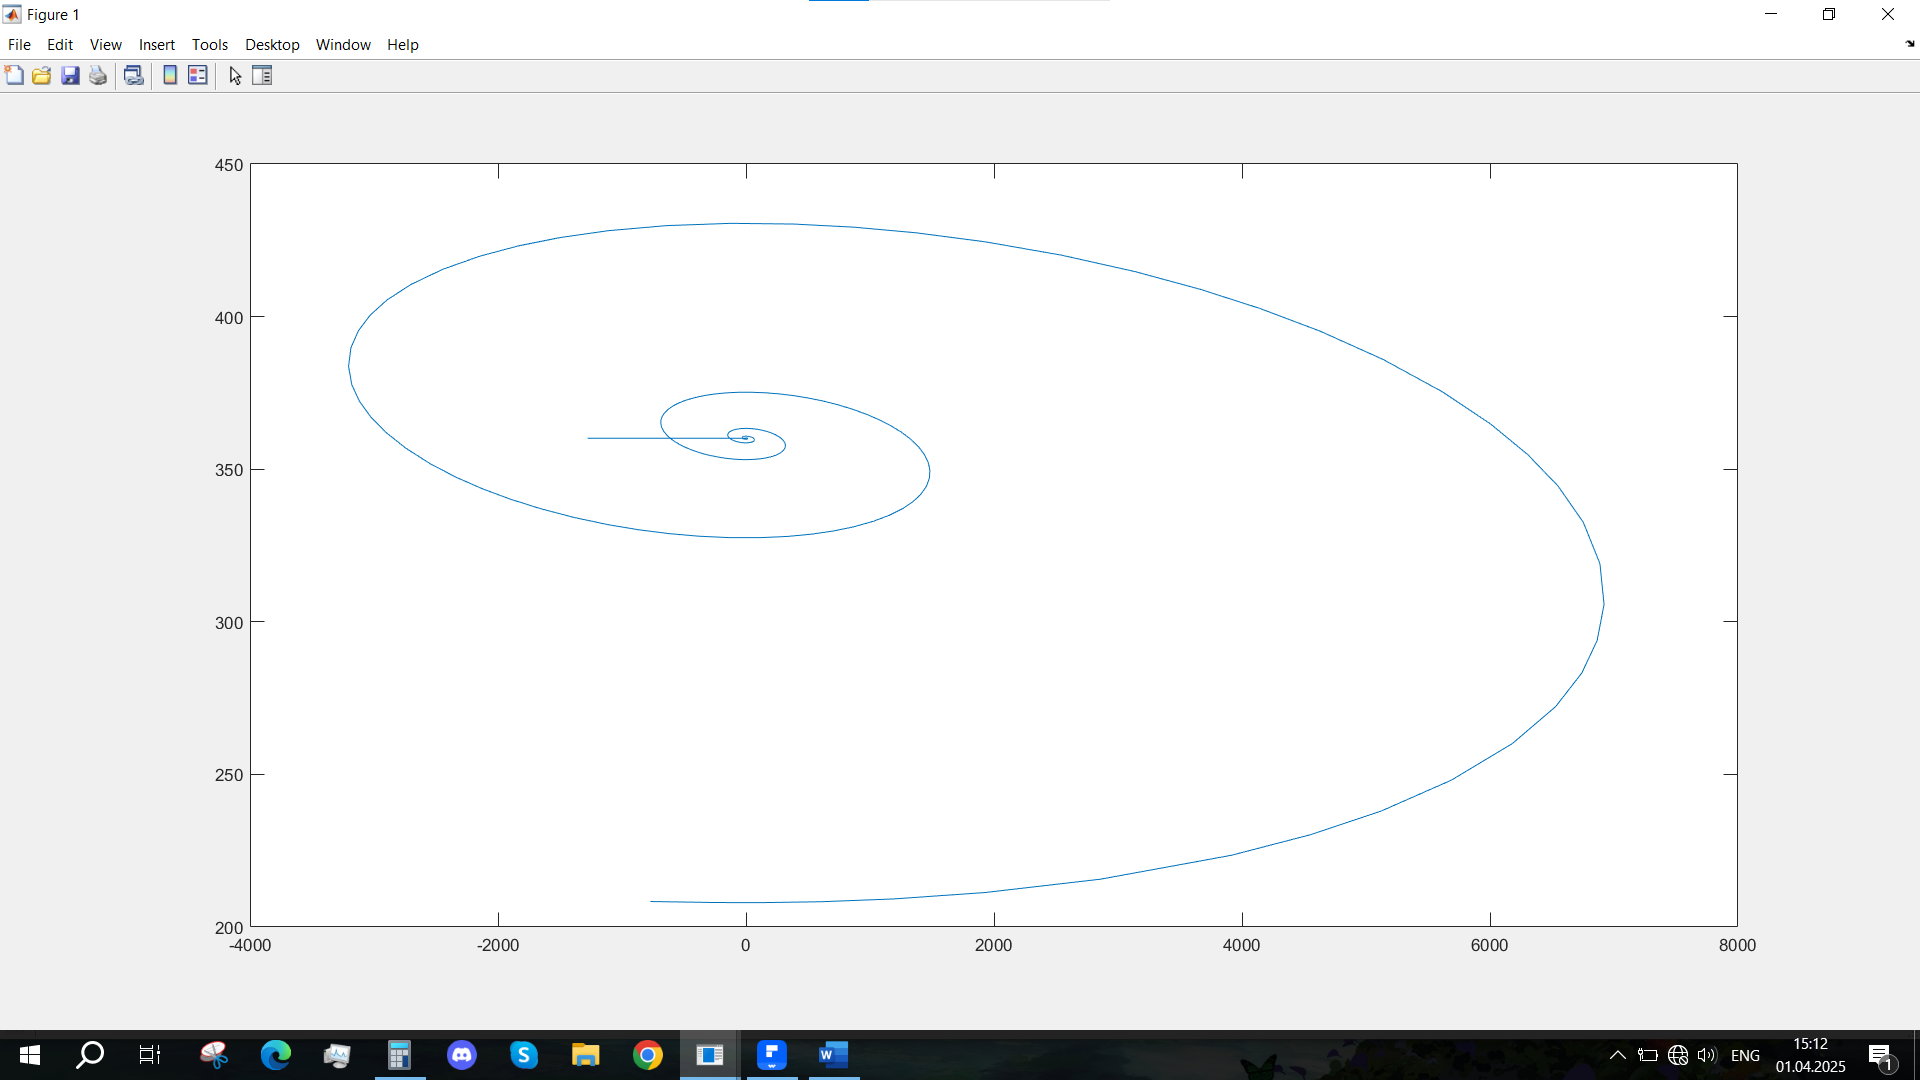Open Task View on the taskbar

coord(150,1055)
